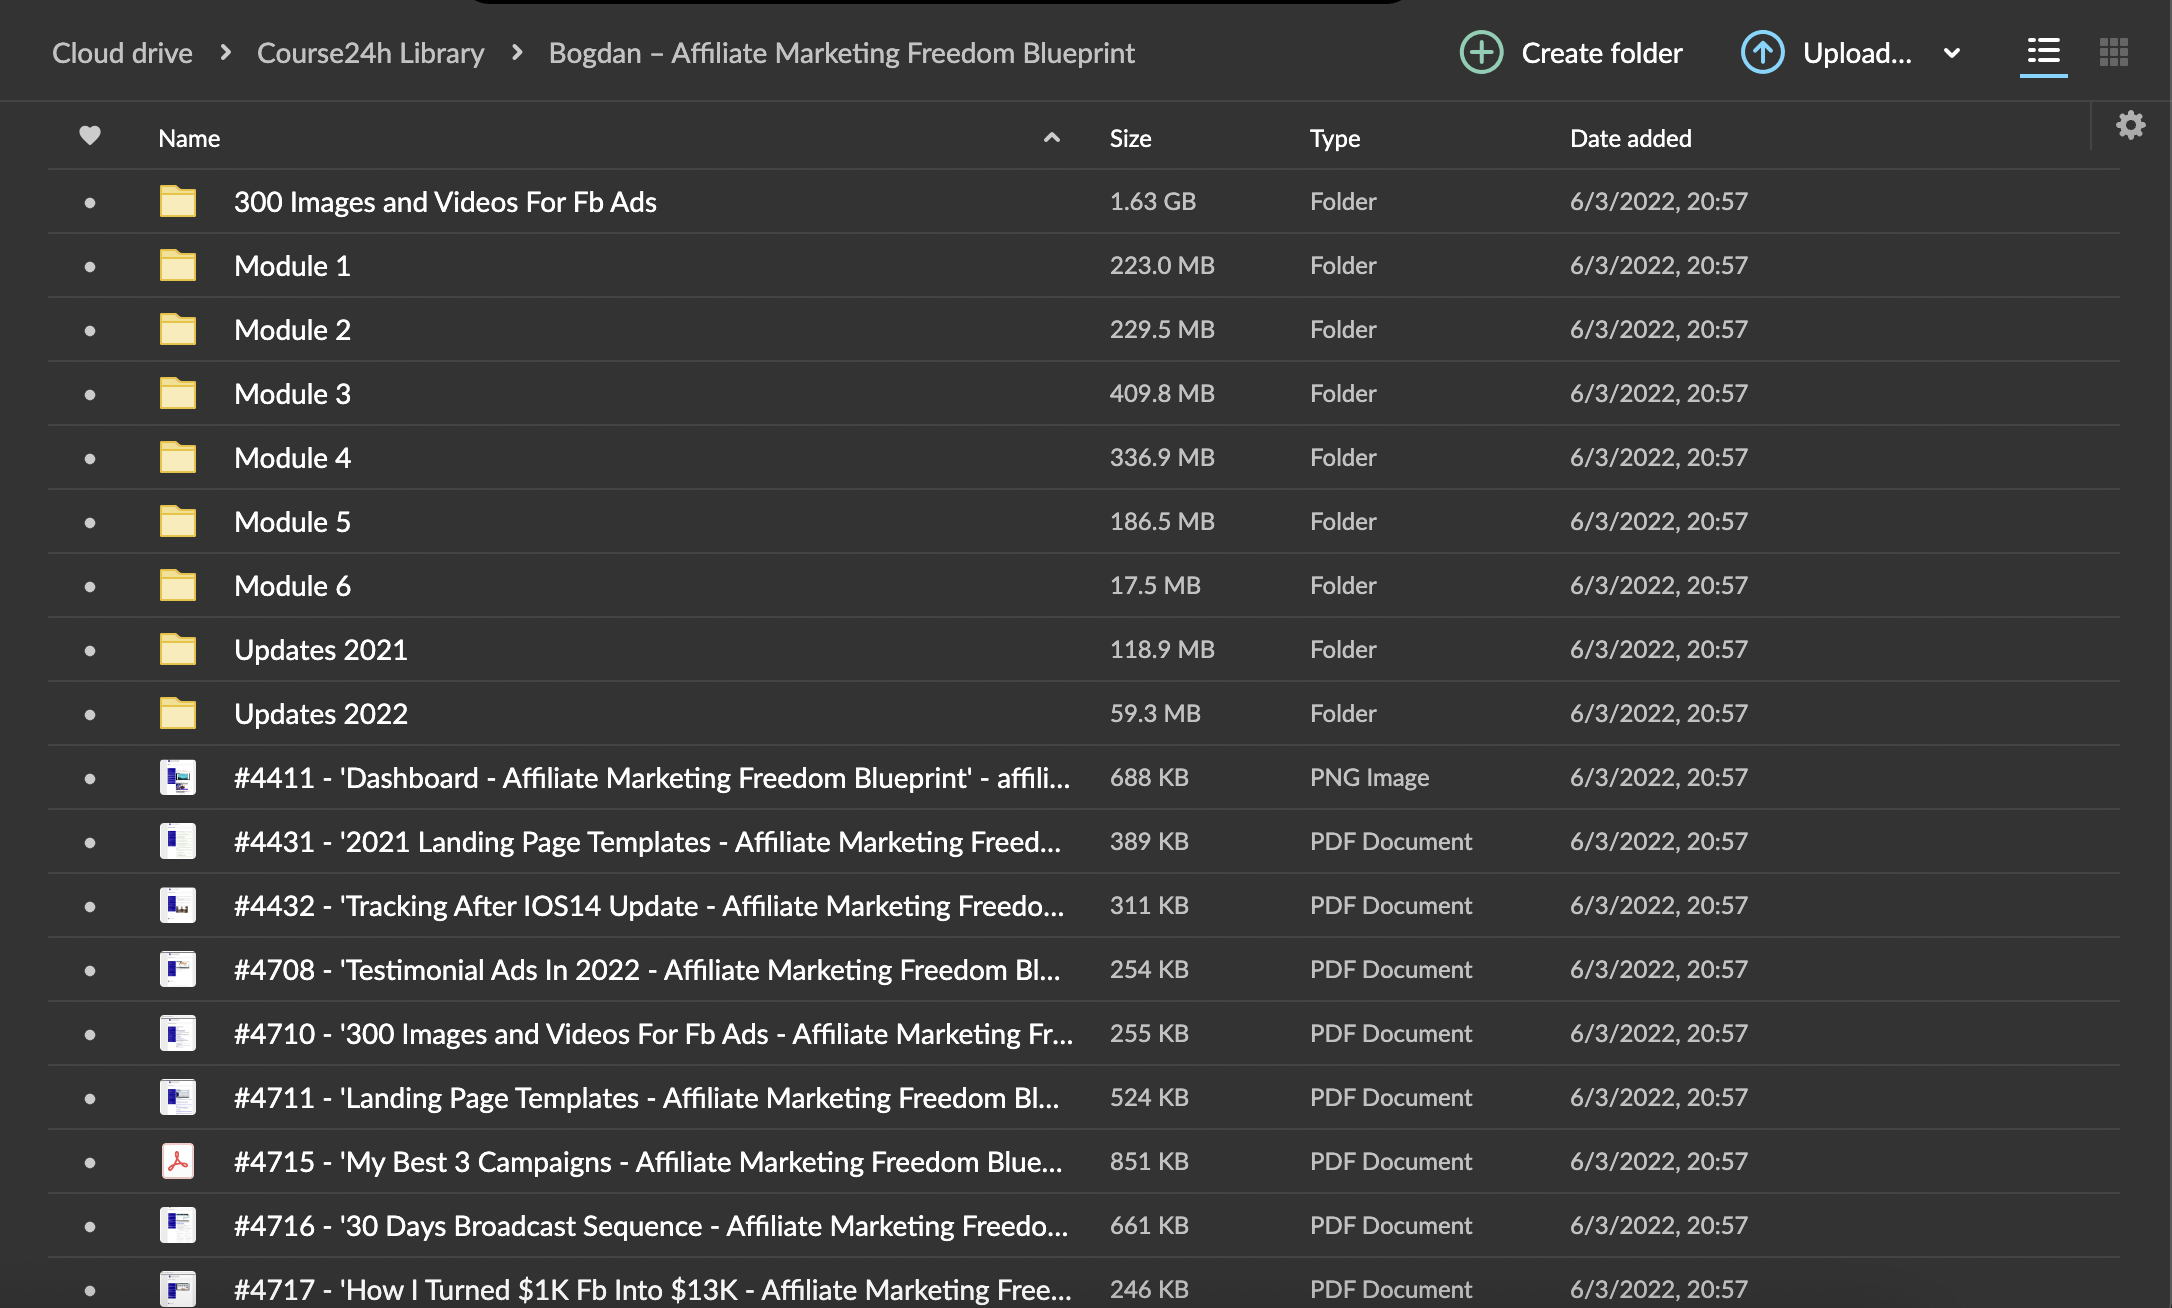2172x1308 pixels.
Task: Sort by the Size column header
Action: 1130,138
